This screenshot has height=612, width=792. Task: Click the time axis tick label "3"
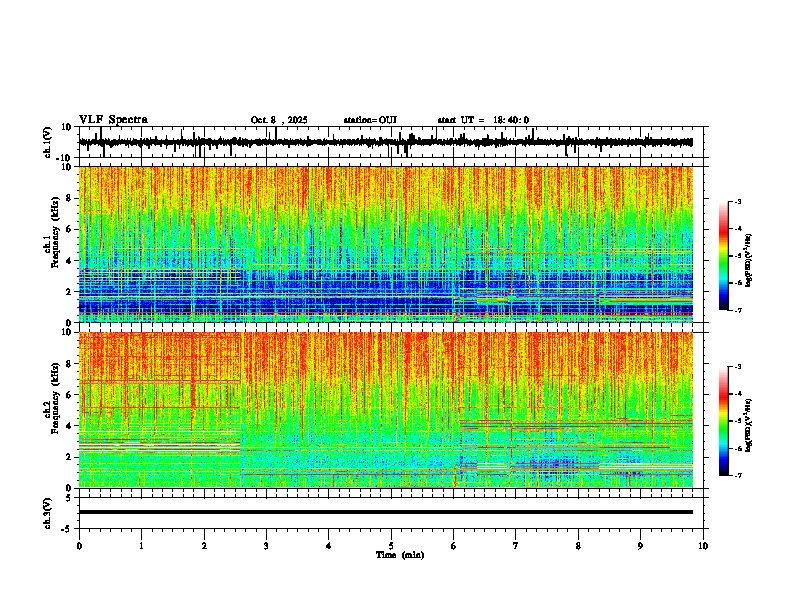266,546
